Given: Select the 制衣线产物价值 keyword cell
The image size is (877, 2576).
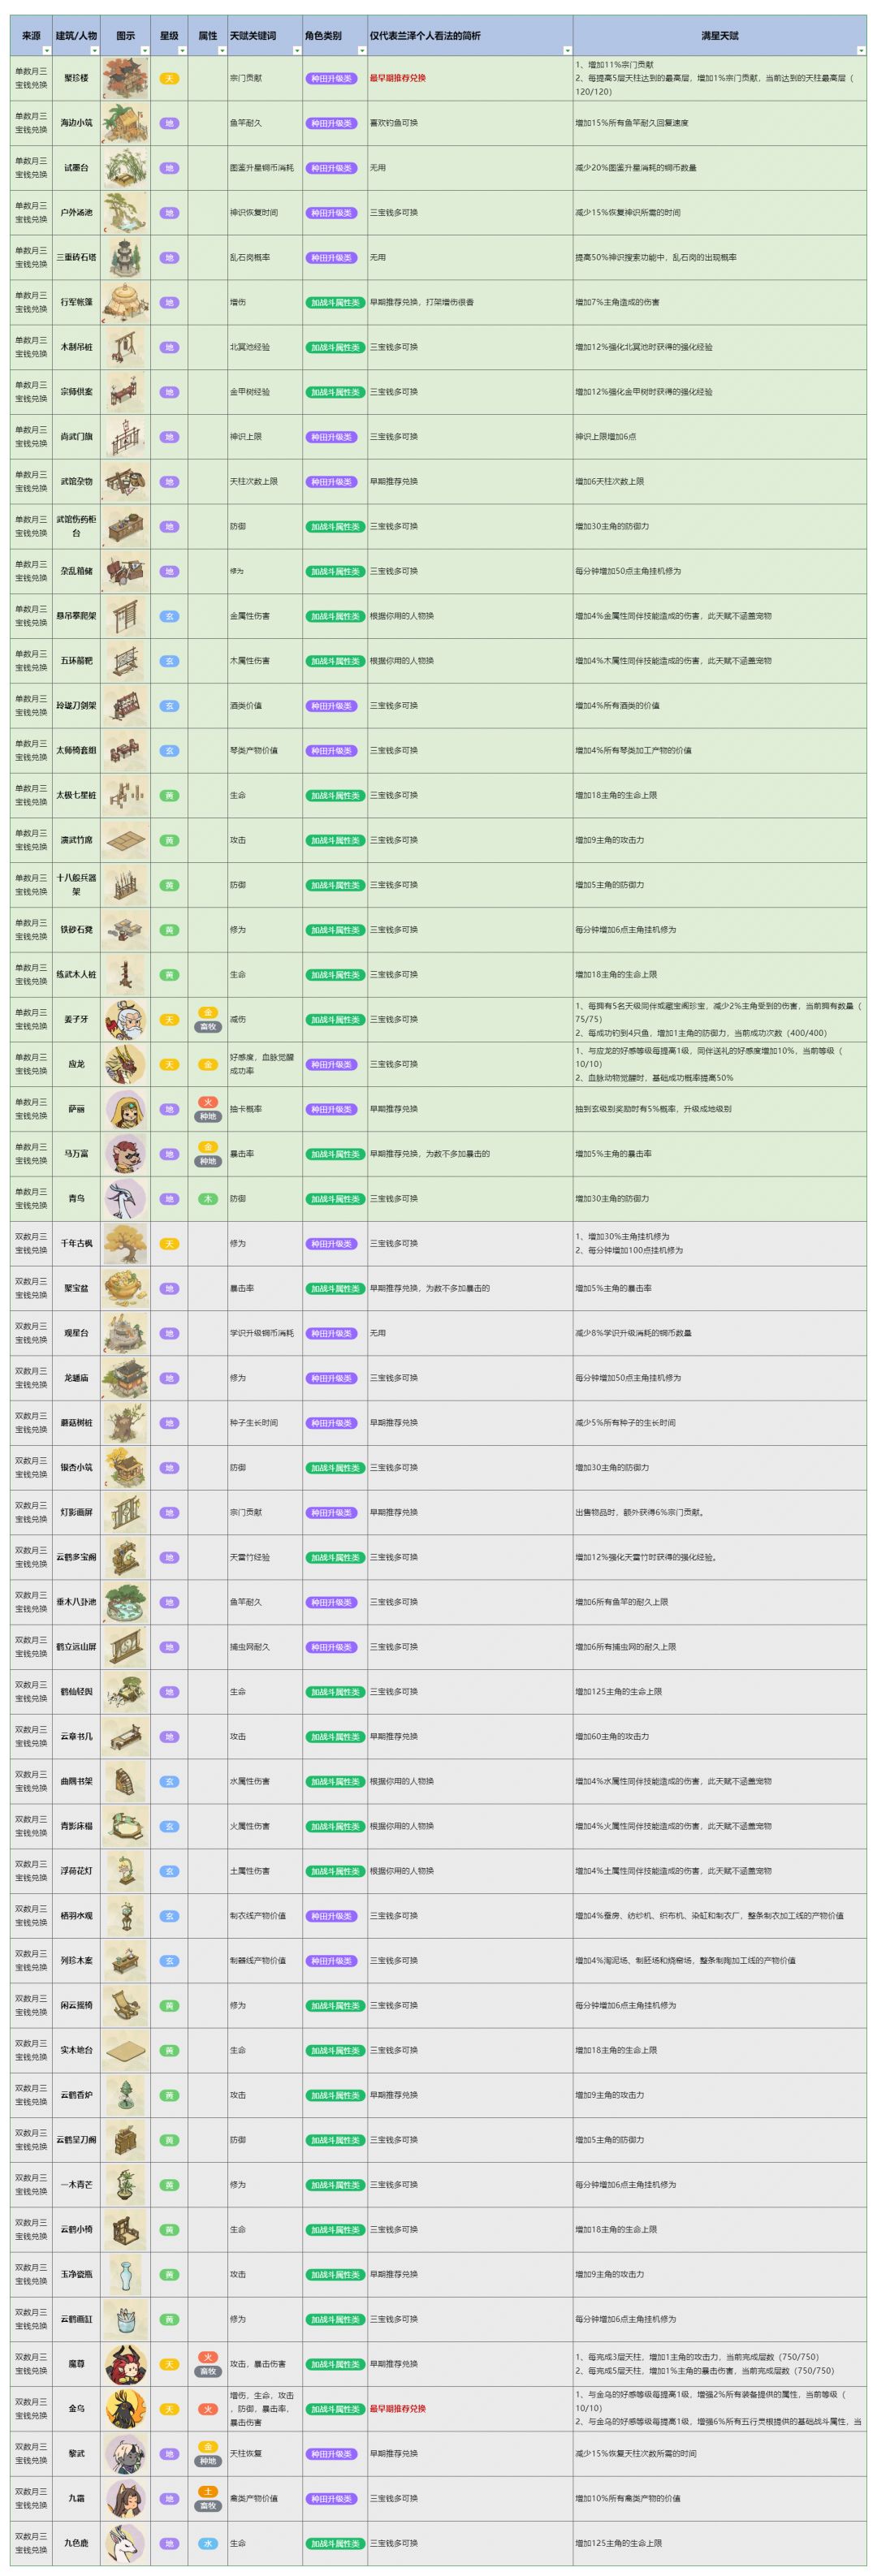Looking at the screenshot, I should coord(264,1916).
